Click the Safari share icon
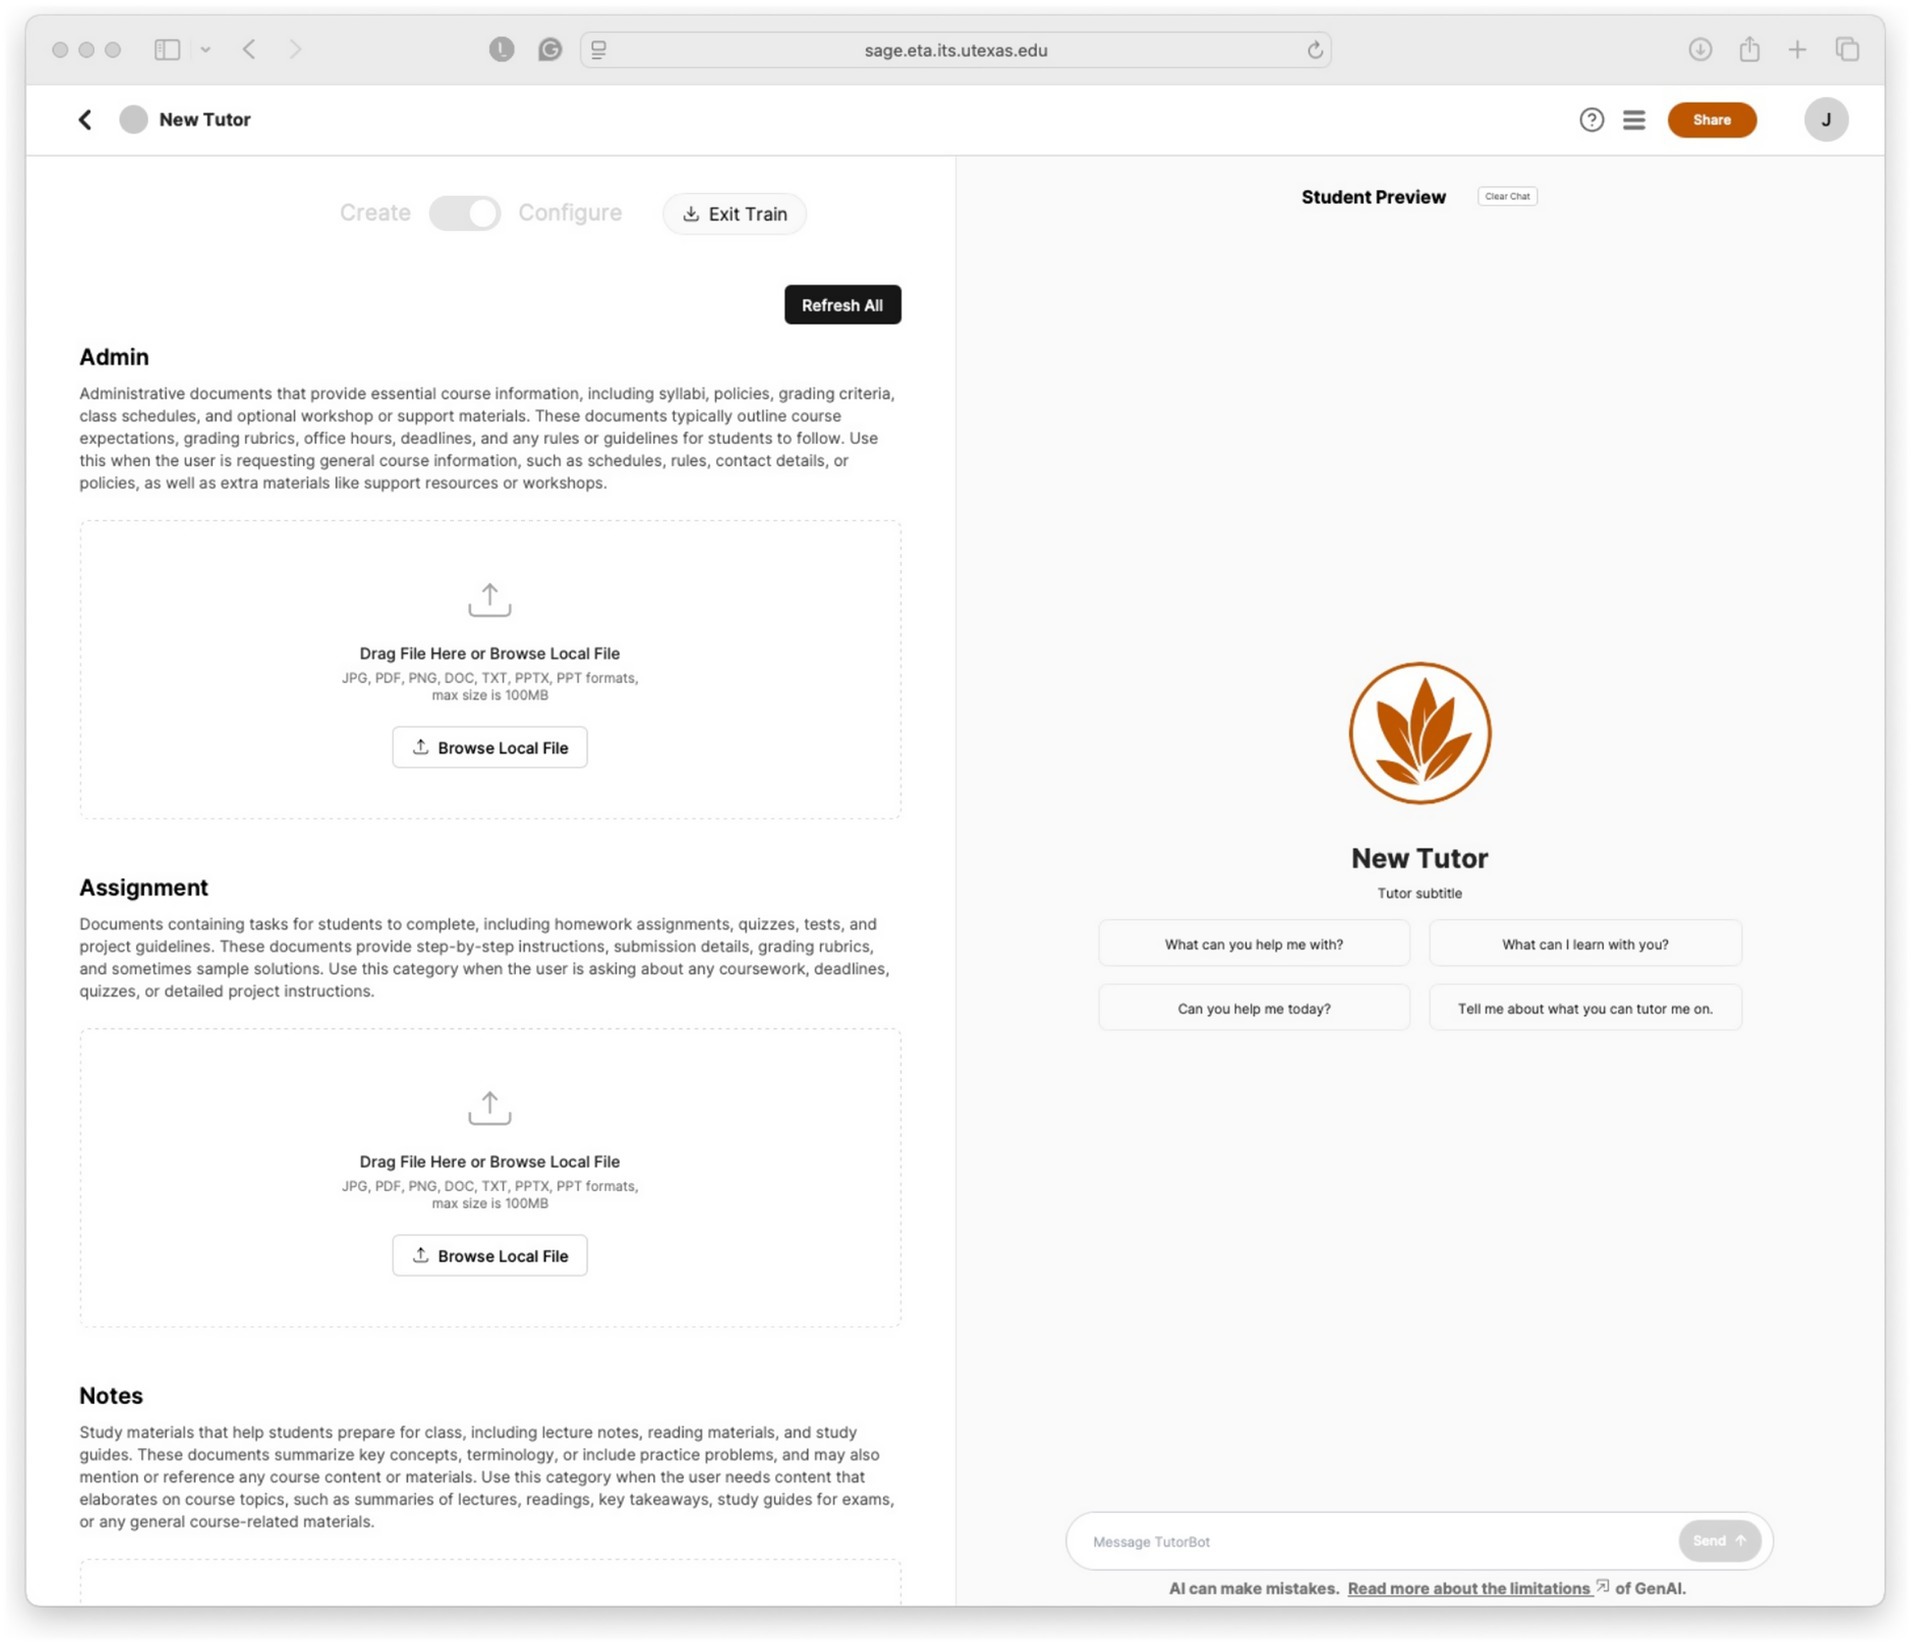The width and height of the screenshot is (1913, 1645). [x=1748, y=49]
